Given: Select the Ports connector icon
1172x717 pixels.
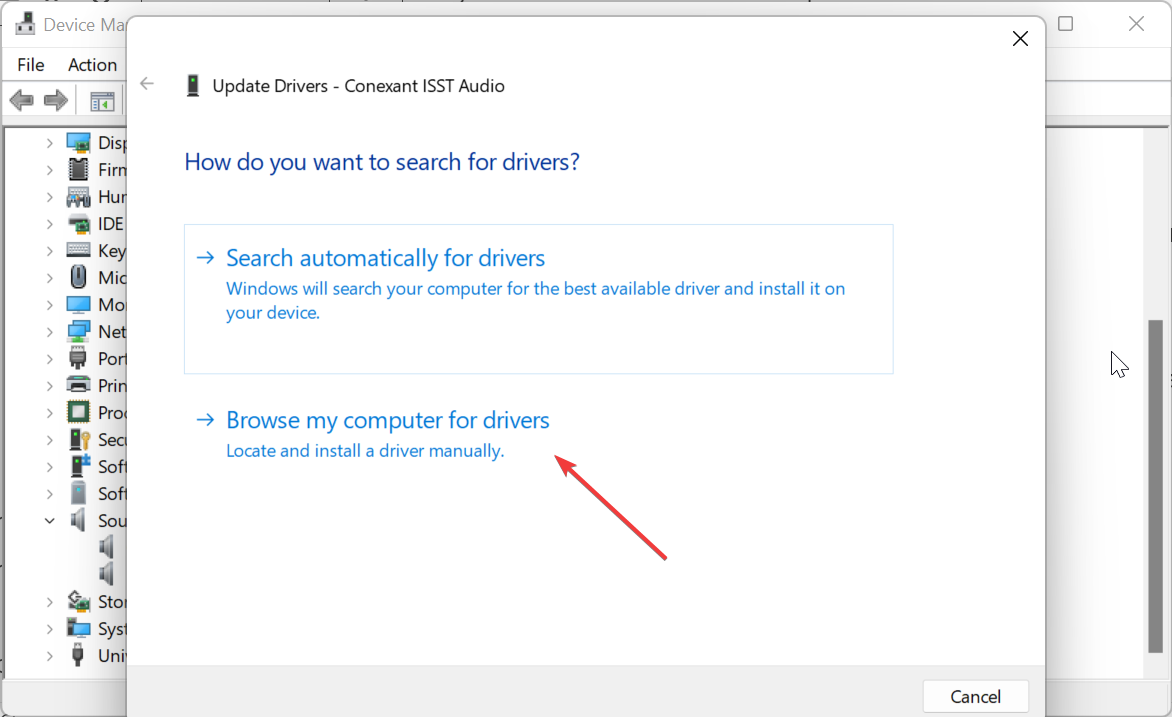Looking at the screenshot, I should 78,358.
